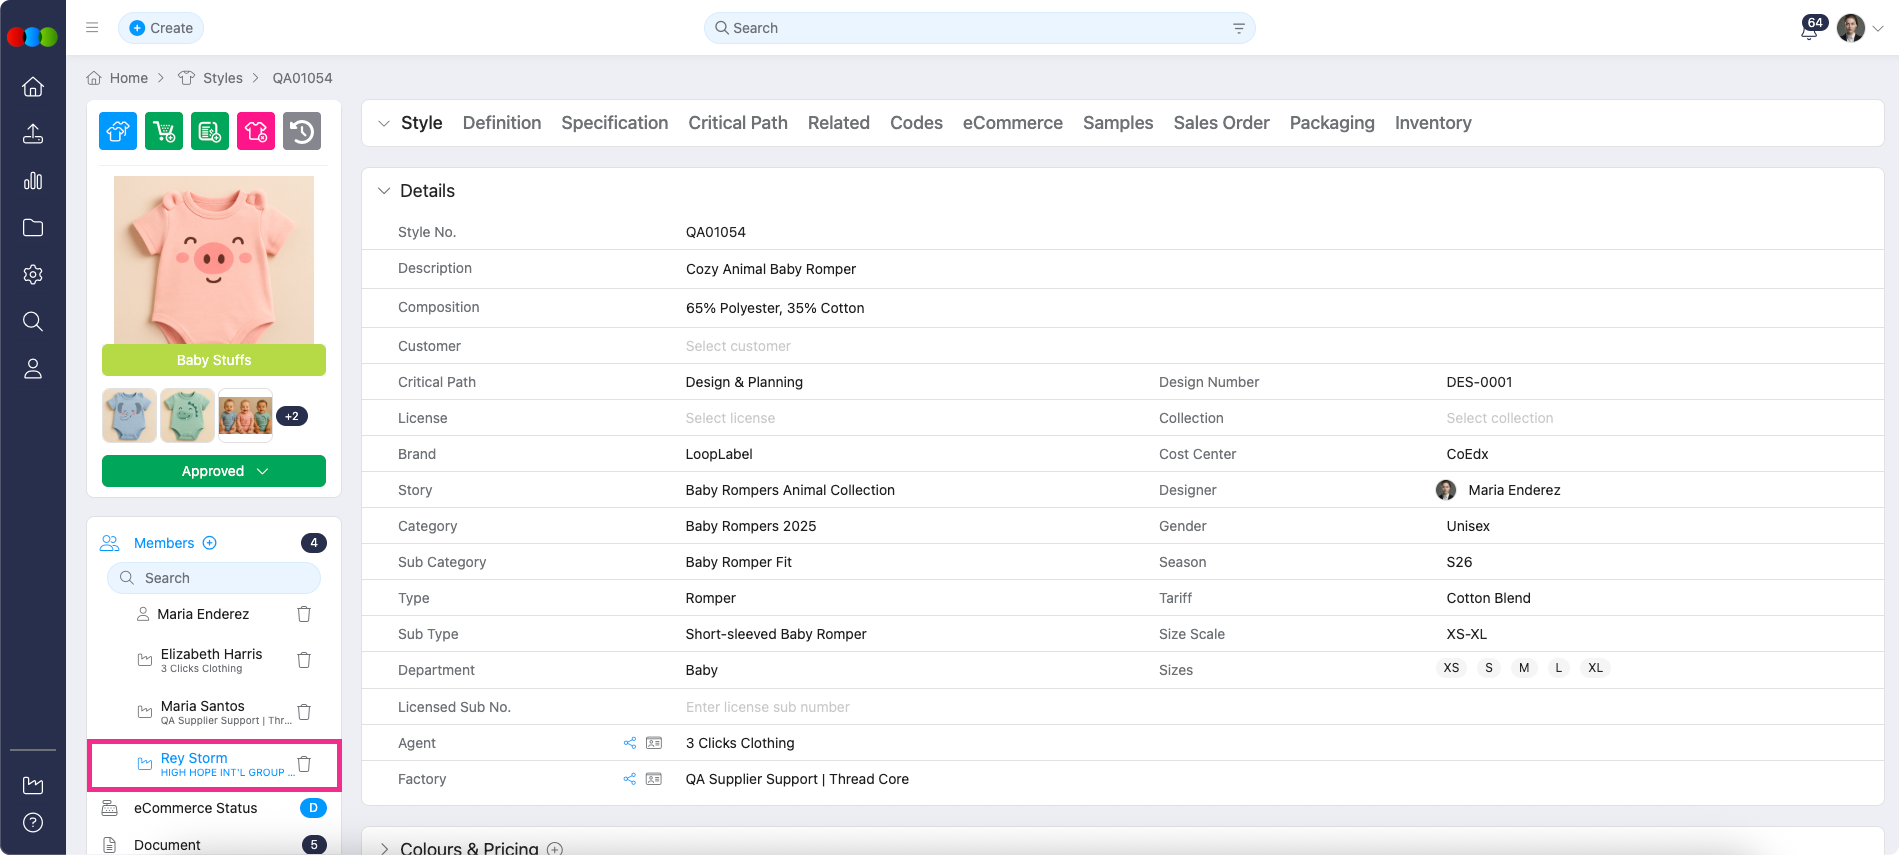Open the notifications bell with 64 badge
This screenshot has height=855, width=1899.
point(1808,30)
